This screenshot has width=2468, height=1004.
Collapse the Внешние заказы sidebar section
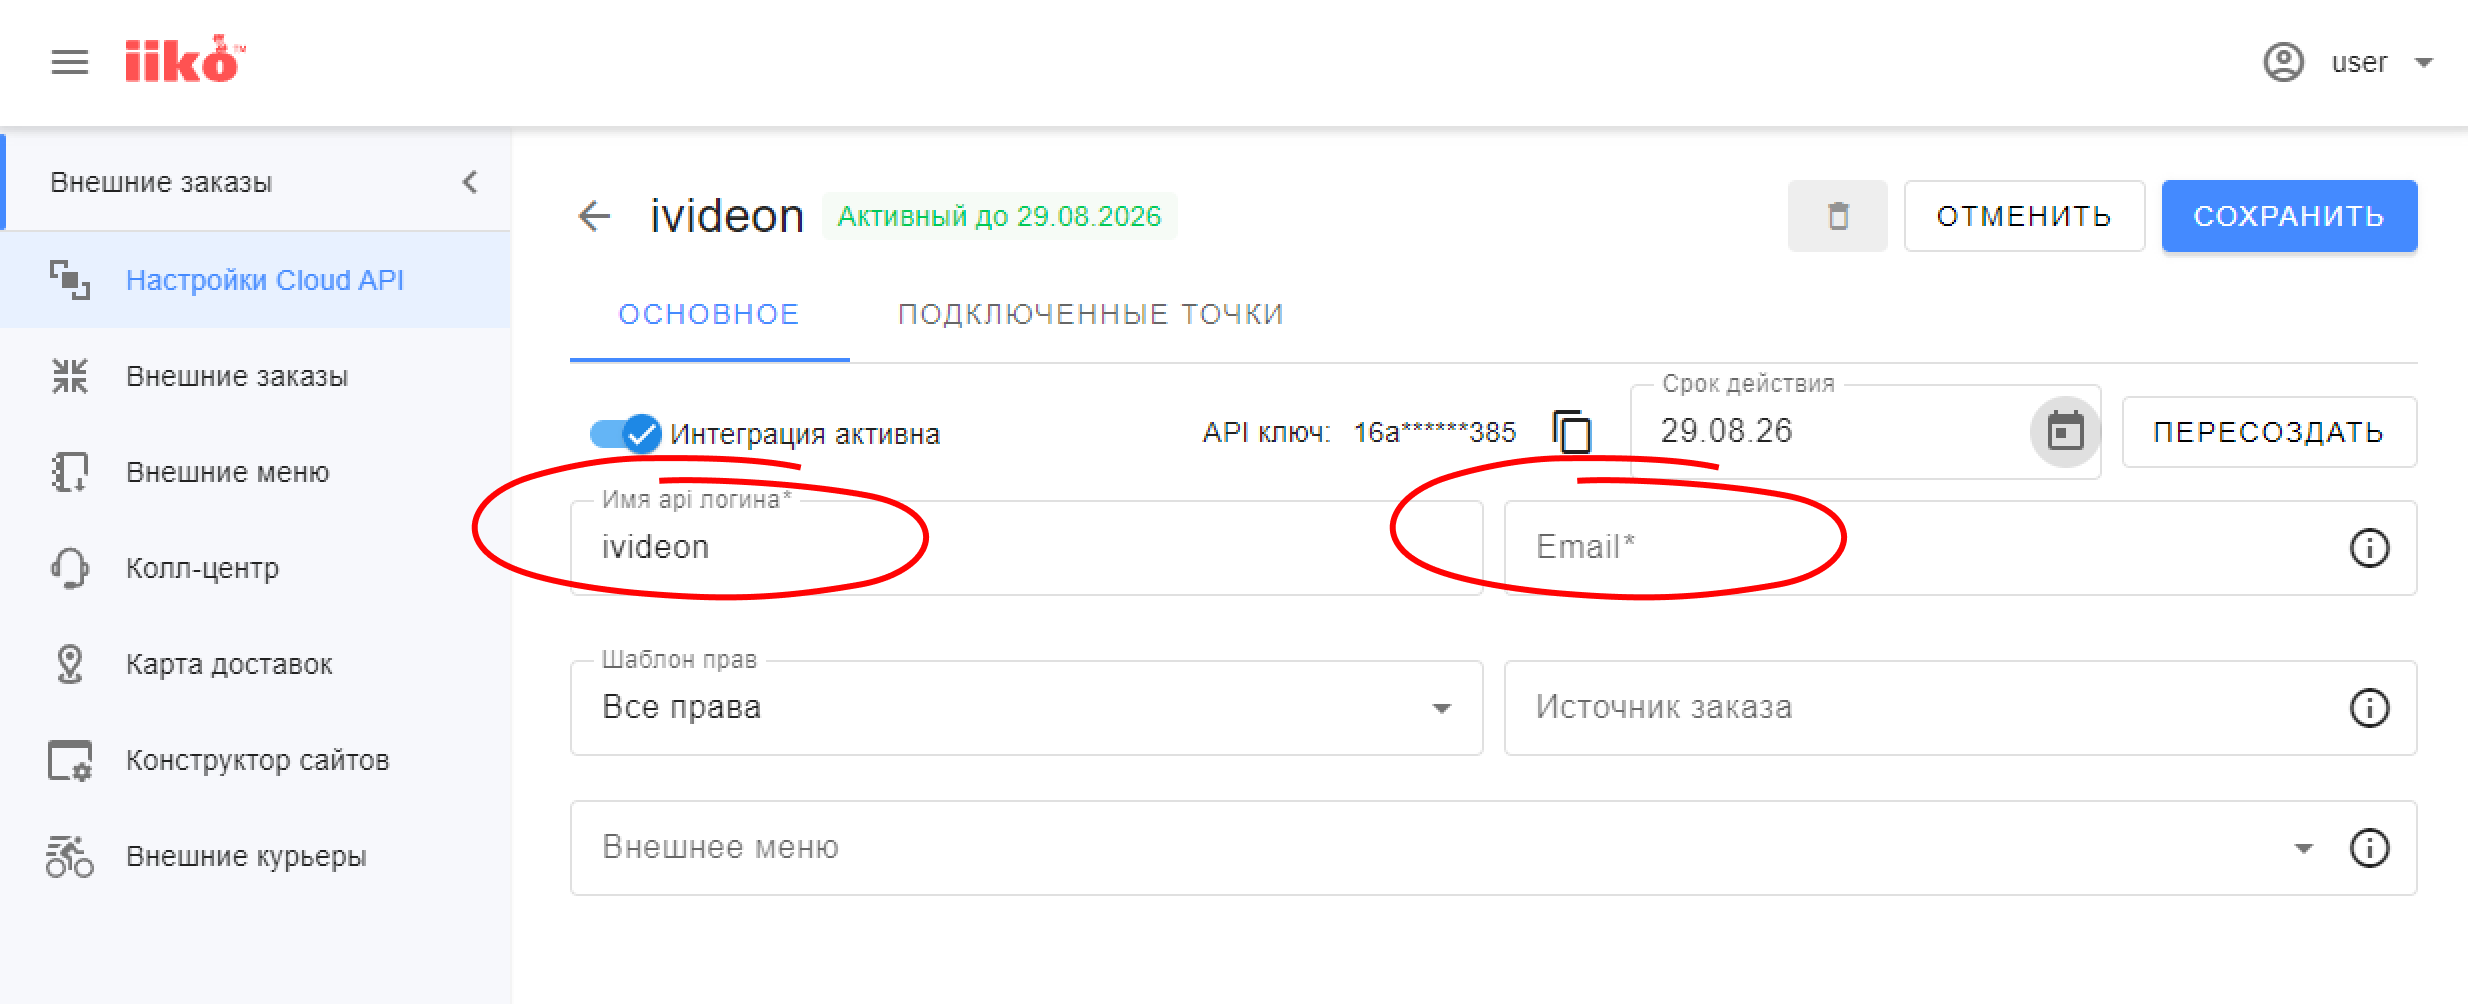(x=470, y=182)
